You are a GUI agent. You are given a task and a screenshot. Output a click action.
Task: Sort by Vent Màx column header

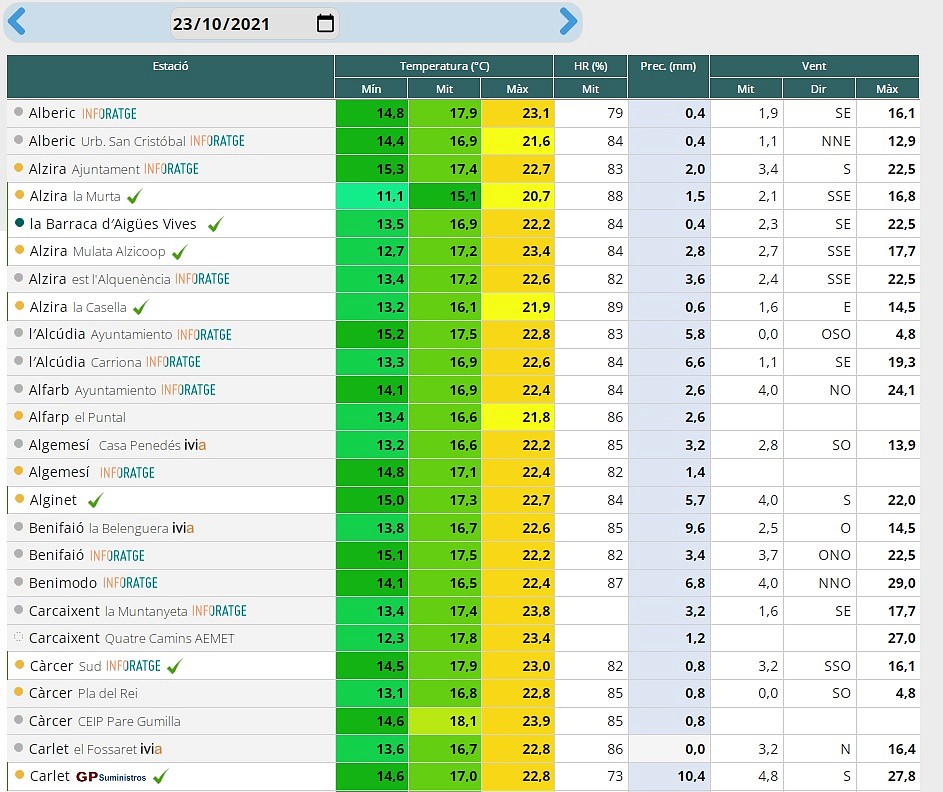(x=887, y=88)
